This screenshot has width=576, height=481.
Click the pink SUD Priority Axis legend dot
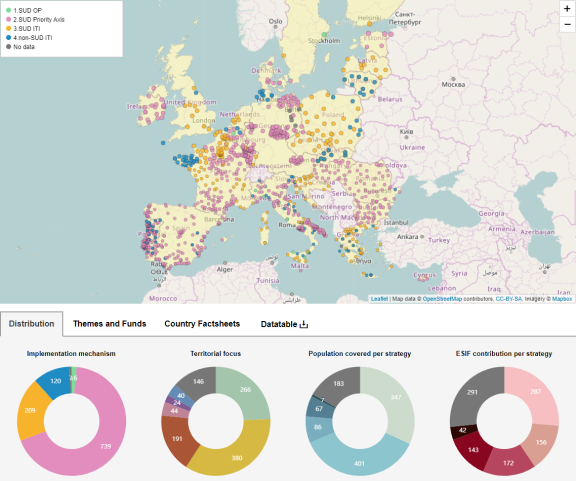tap(8, 19)
